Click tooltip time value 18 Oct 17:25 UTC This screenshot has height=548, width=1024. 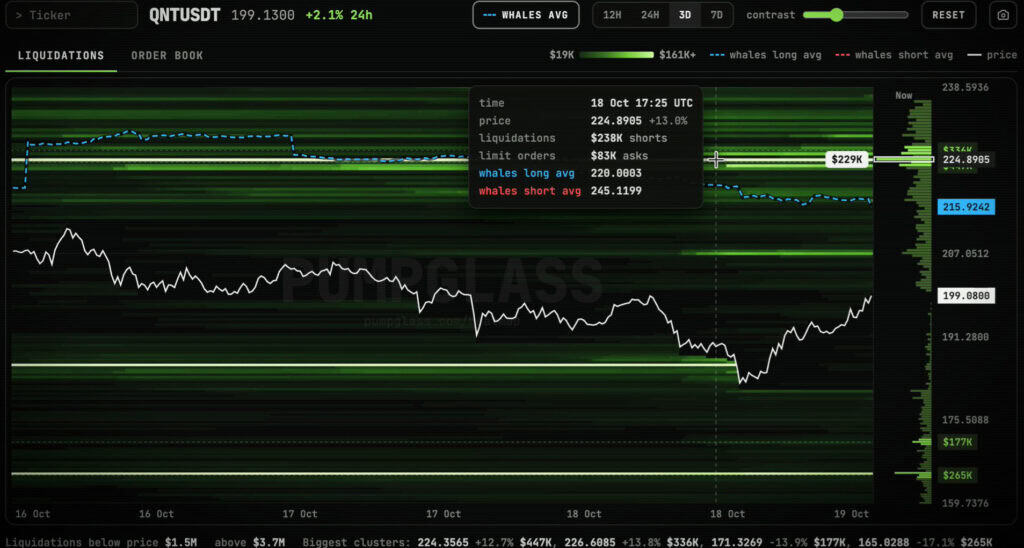click(641, 103)
